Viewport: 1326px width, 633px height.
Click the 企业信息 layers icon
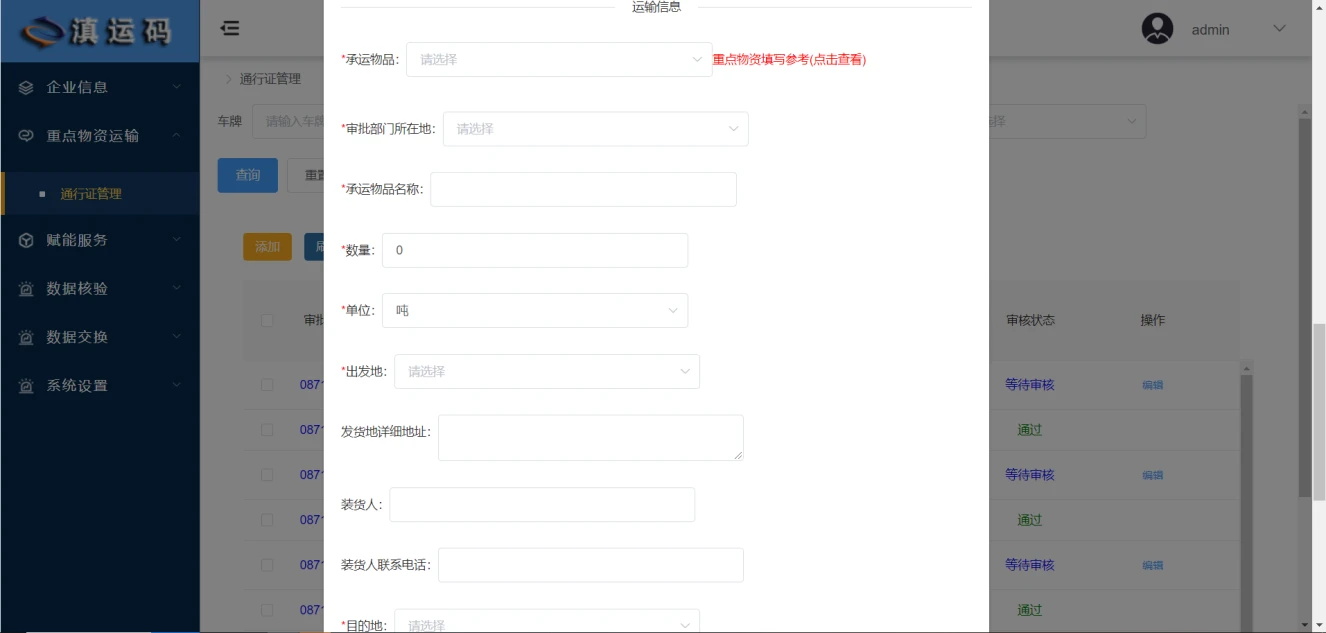pyautogui.click(x=26, y=88)
